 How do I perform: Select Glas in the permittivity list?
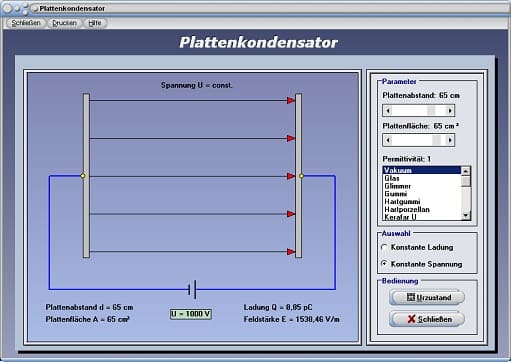[x=422, y=178]
